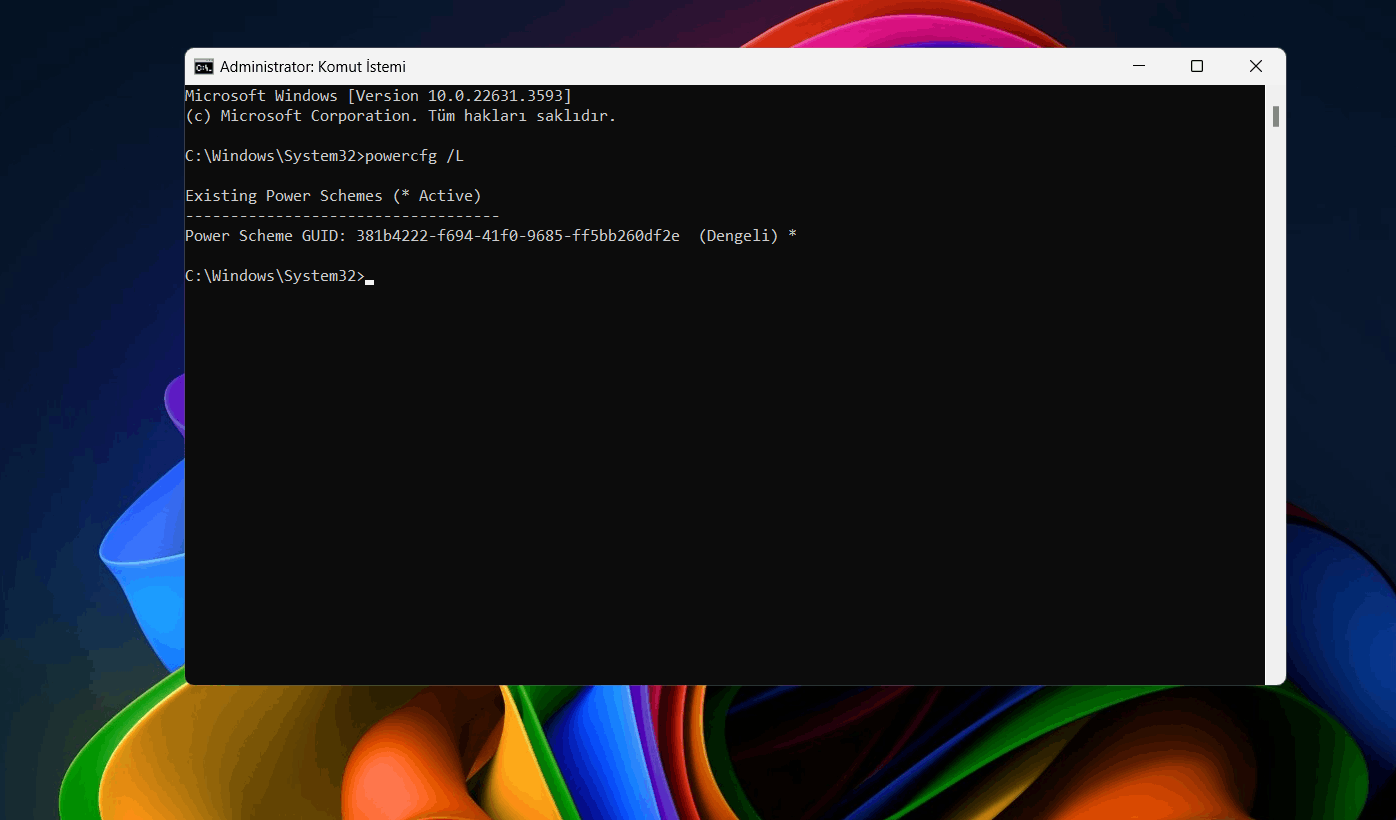This screenshot has height=820, width=1396.
Task: Minimize the Komut İstemi window
Action: coord(1139,67)
